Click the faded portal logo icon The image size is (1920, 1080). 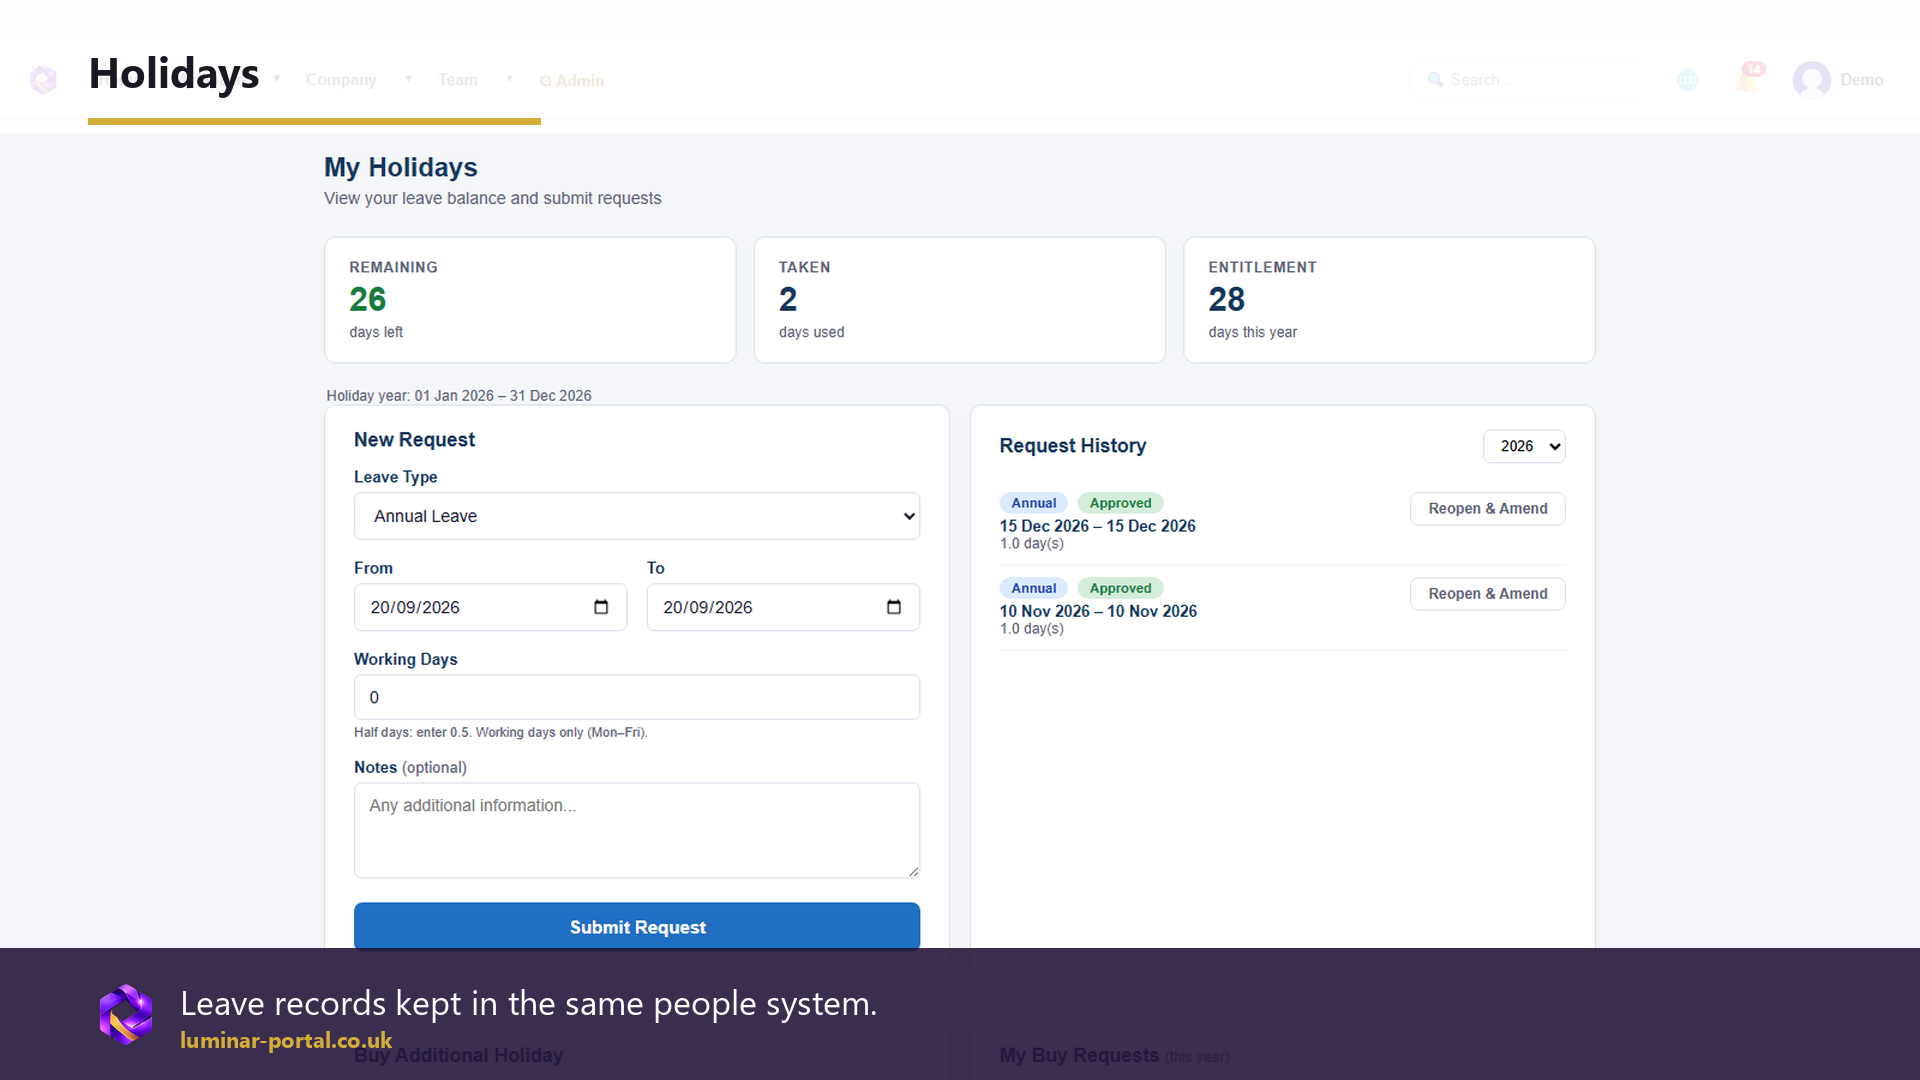point(43,79)
